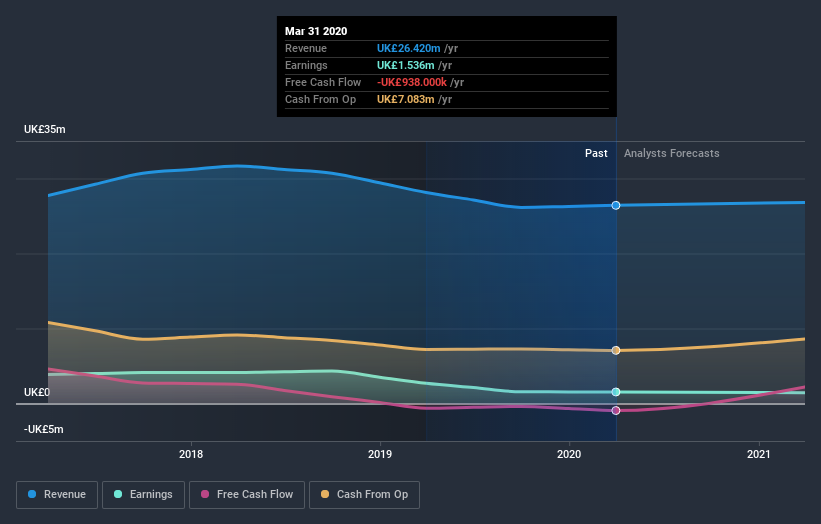Click the orange Cash From Op legend dot

point(325,494)
